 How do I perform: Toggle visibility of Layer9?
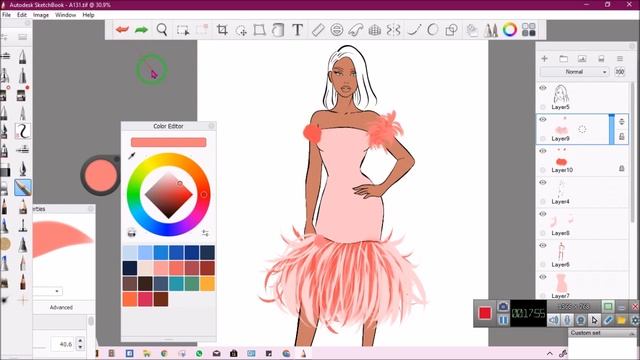[x=543, y=120]
